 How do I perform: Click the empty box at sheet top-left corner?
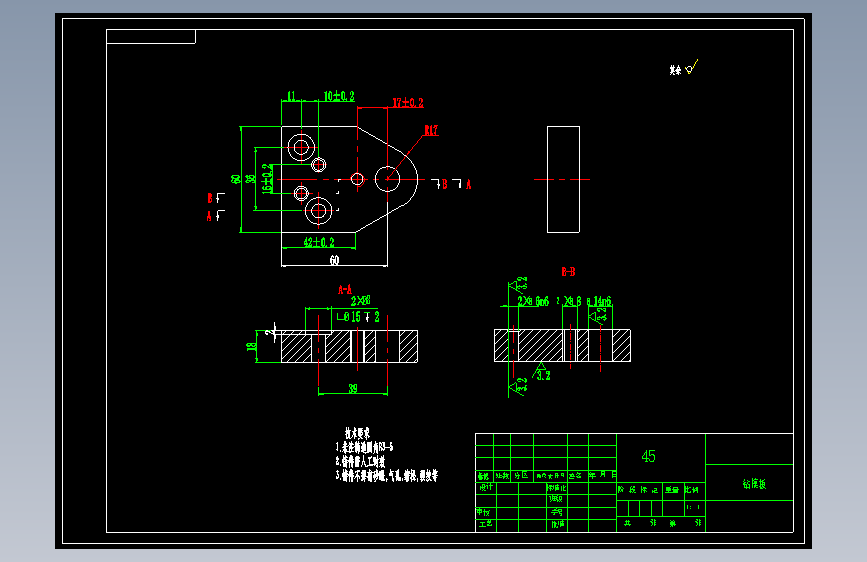pyautogui.click(x=151, y=37)
